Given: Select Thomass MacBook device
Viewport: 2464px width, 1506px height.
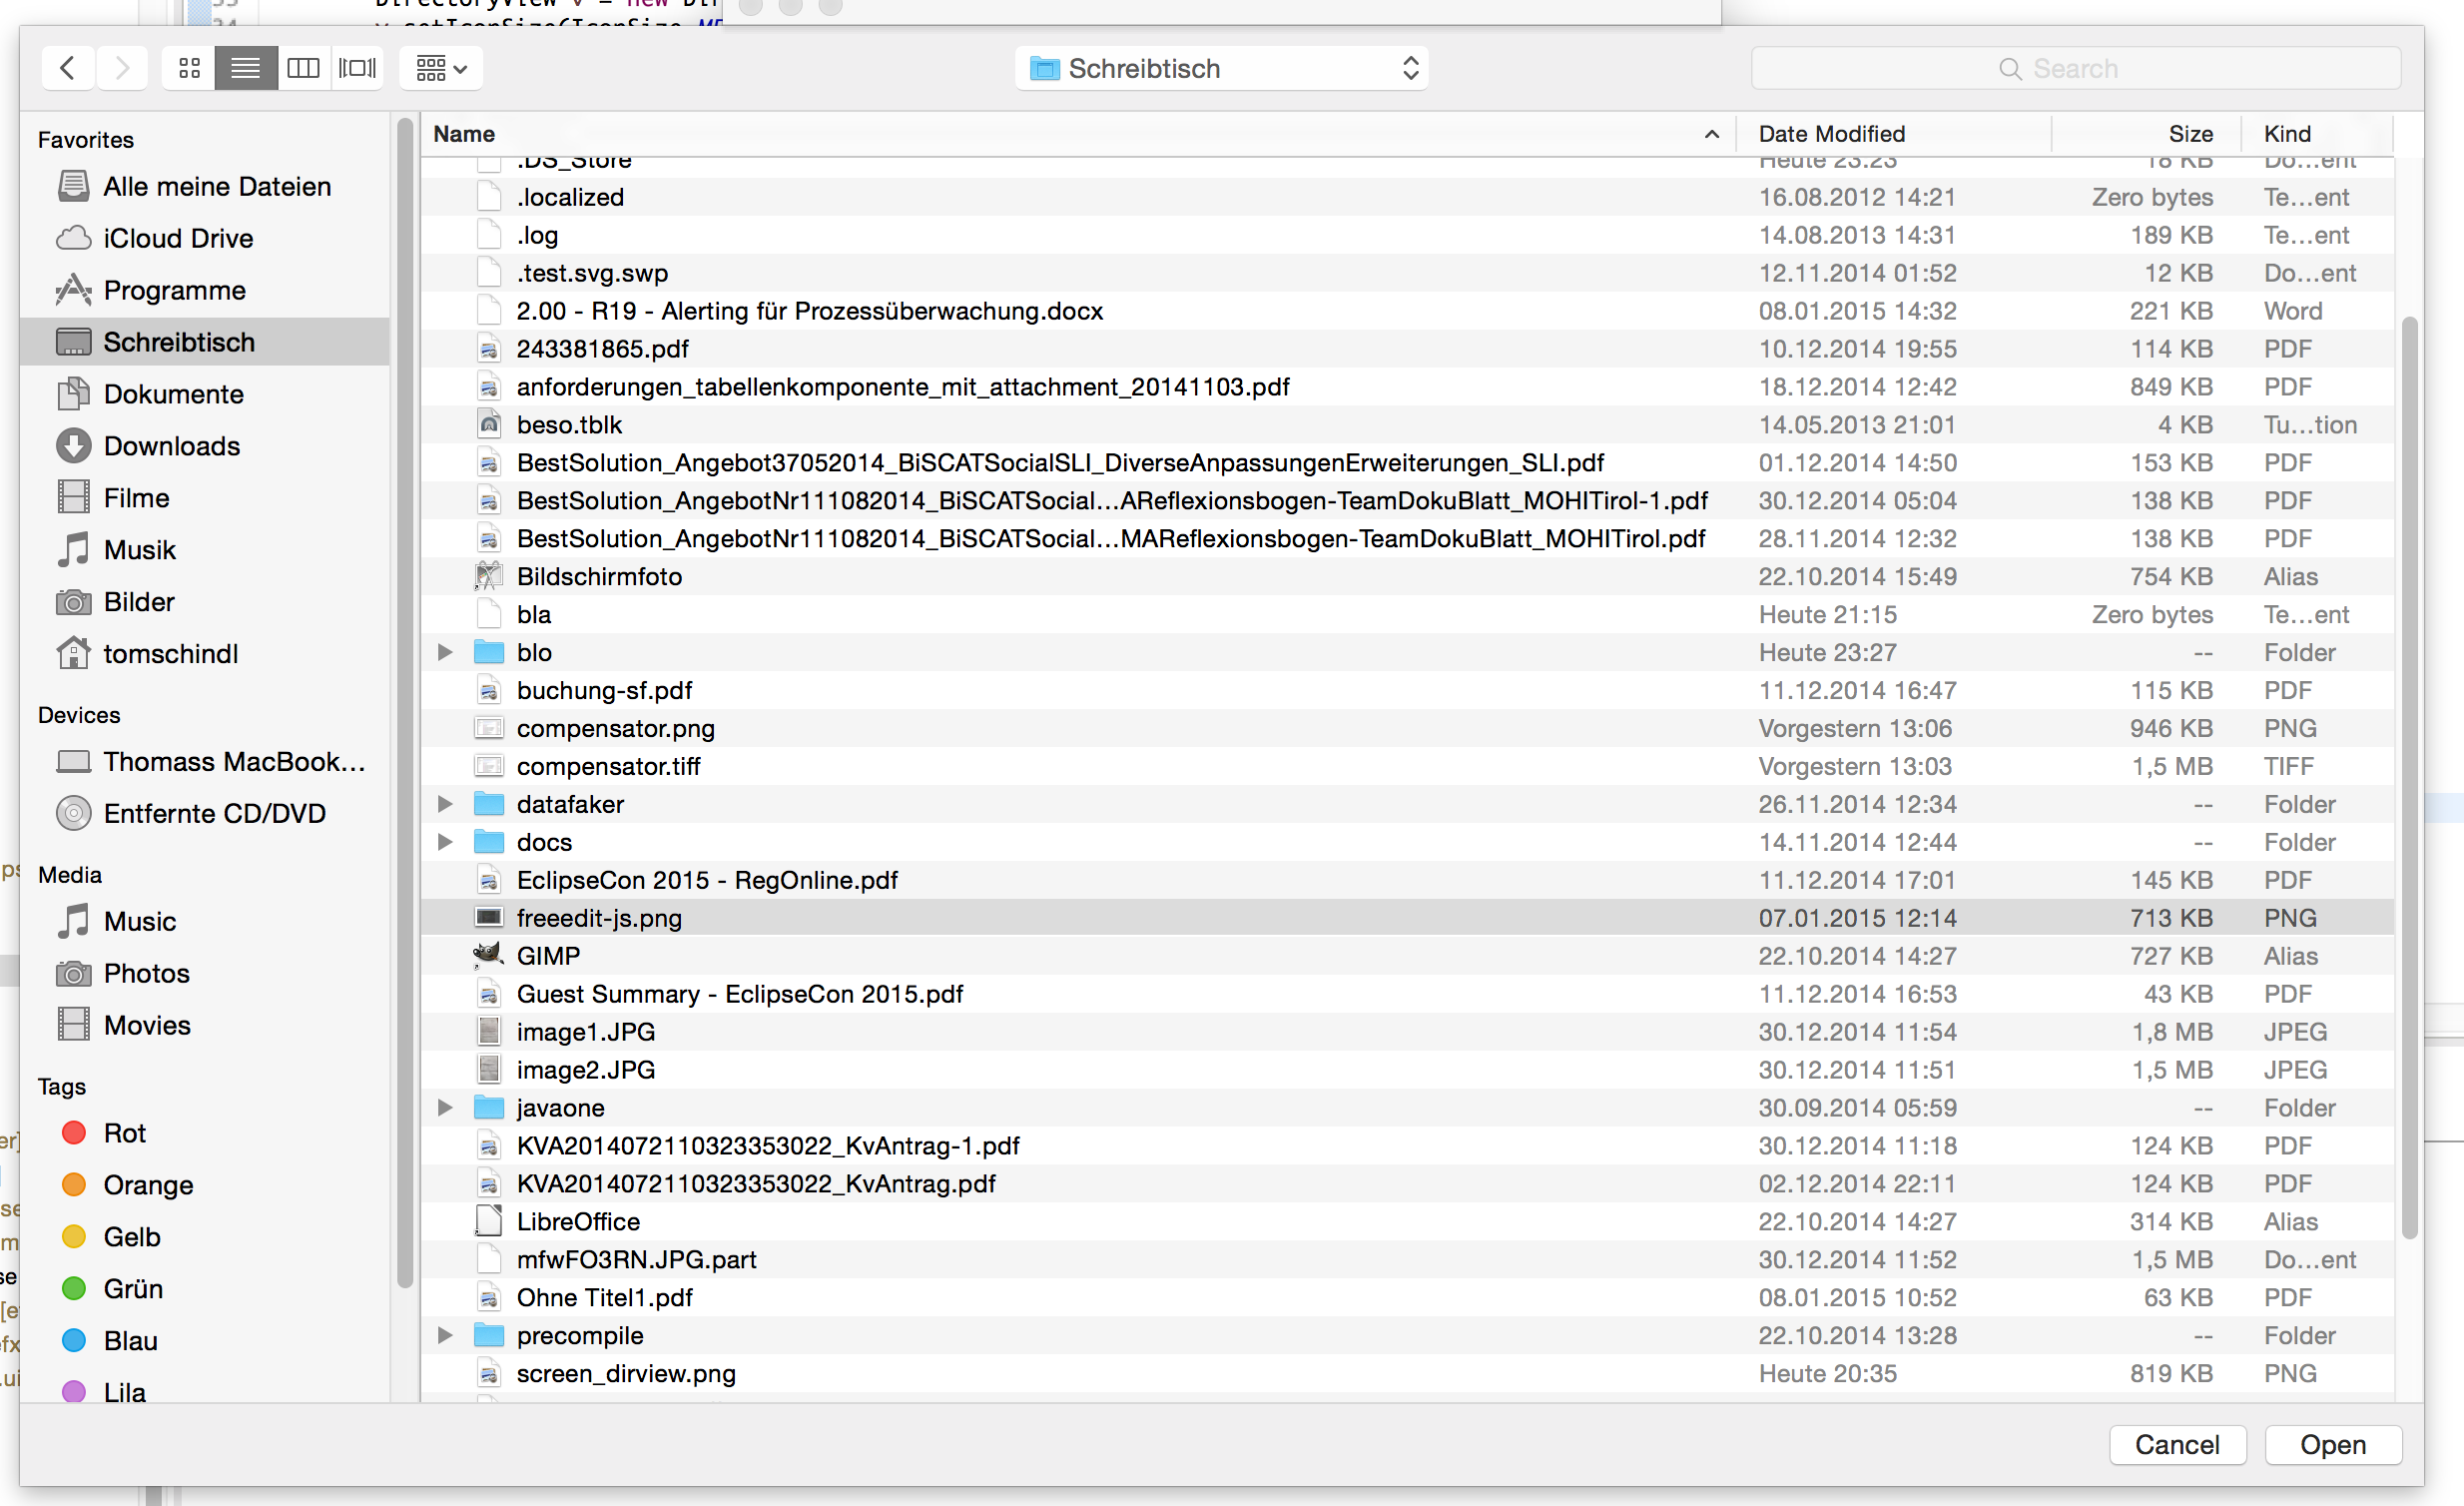Looking at the screenshot, I should point(205,762).
